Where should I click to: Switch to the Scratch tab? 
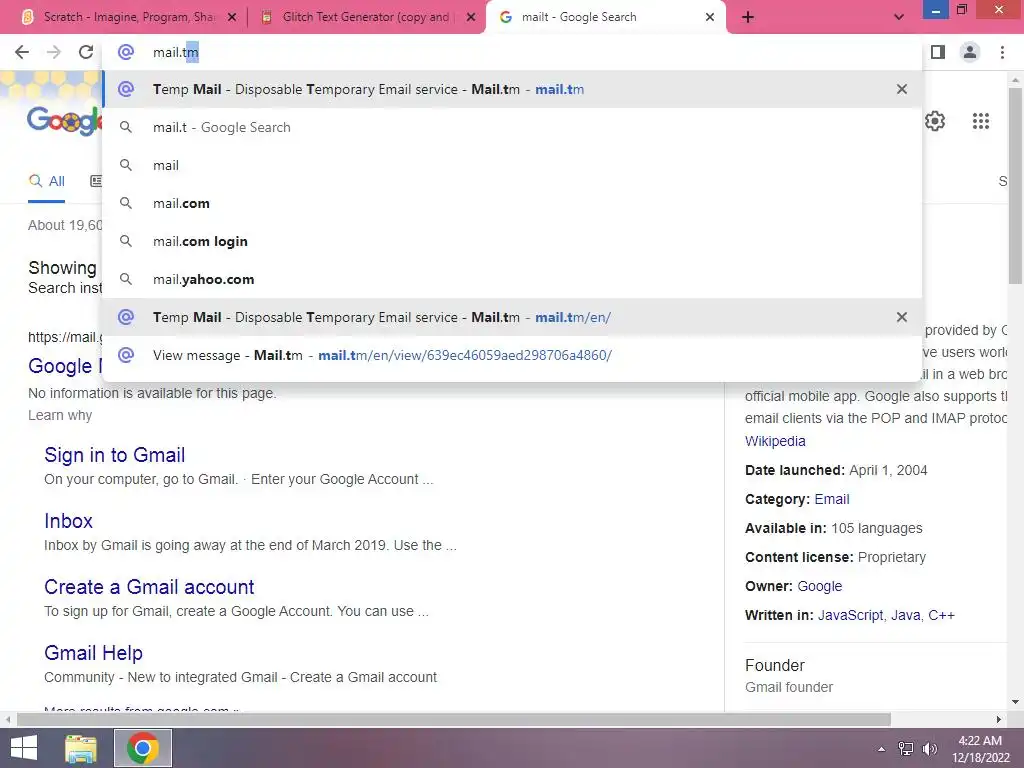coord(128,17)
